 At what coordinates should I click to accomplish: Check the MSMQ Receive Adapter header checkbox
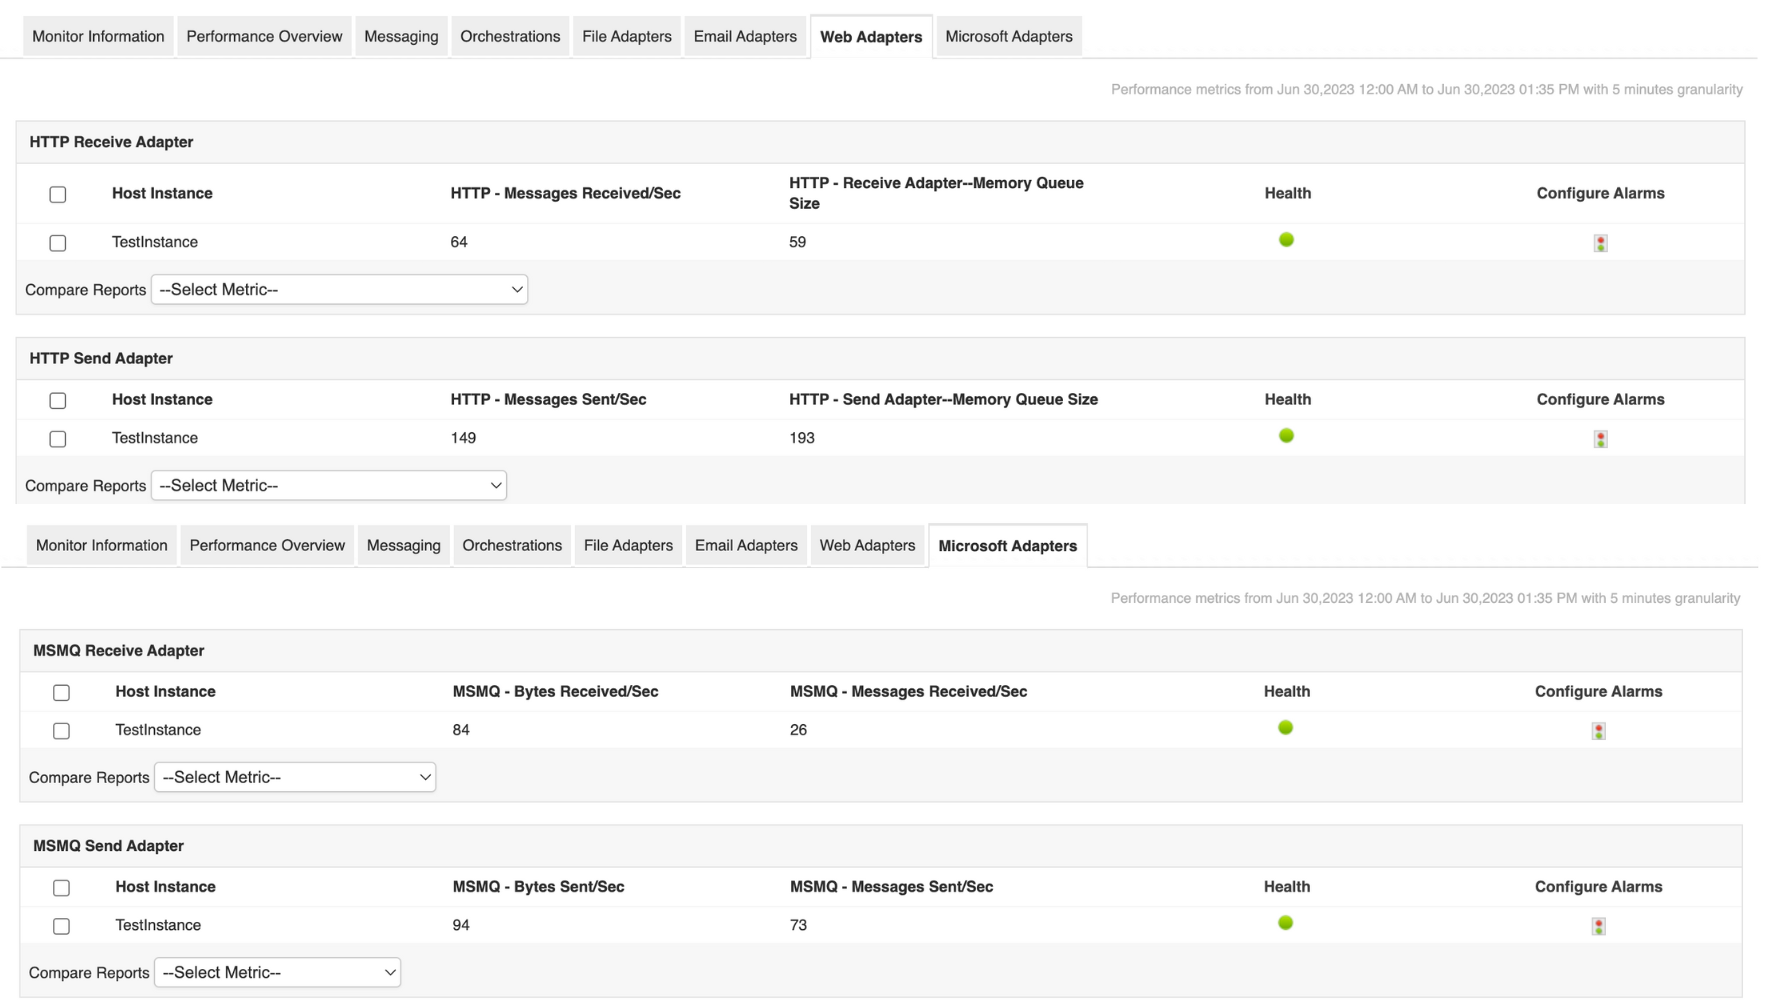pos(61,693)
